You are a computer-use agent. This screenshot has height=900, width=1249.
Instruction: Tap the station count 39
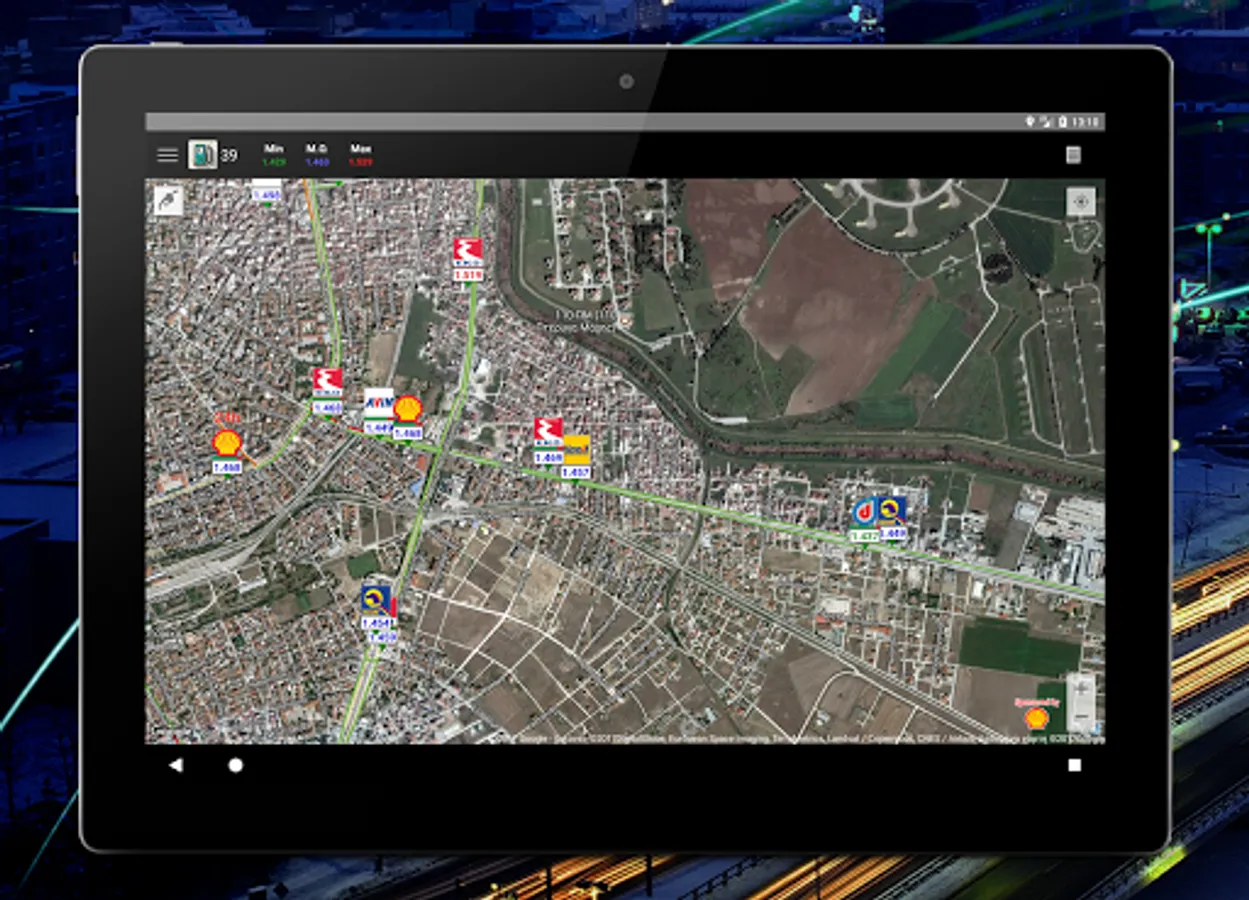(x=229, y=155)
